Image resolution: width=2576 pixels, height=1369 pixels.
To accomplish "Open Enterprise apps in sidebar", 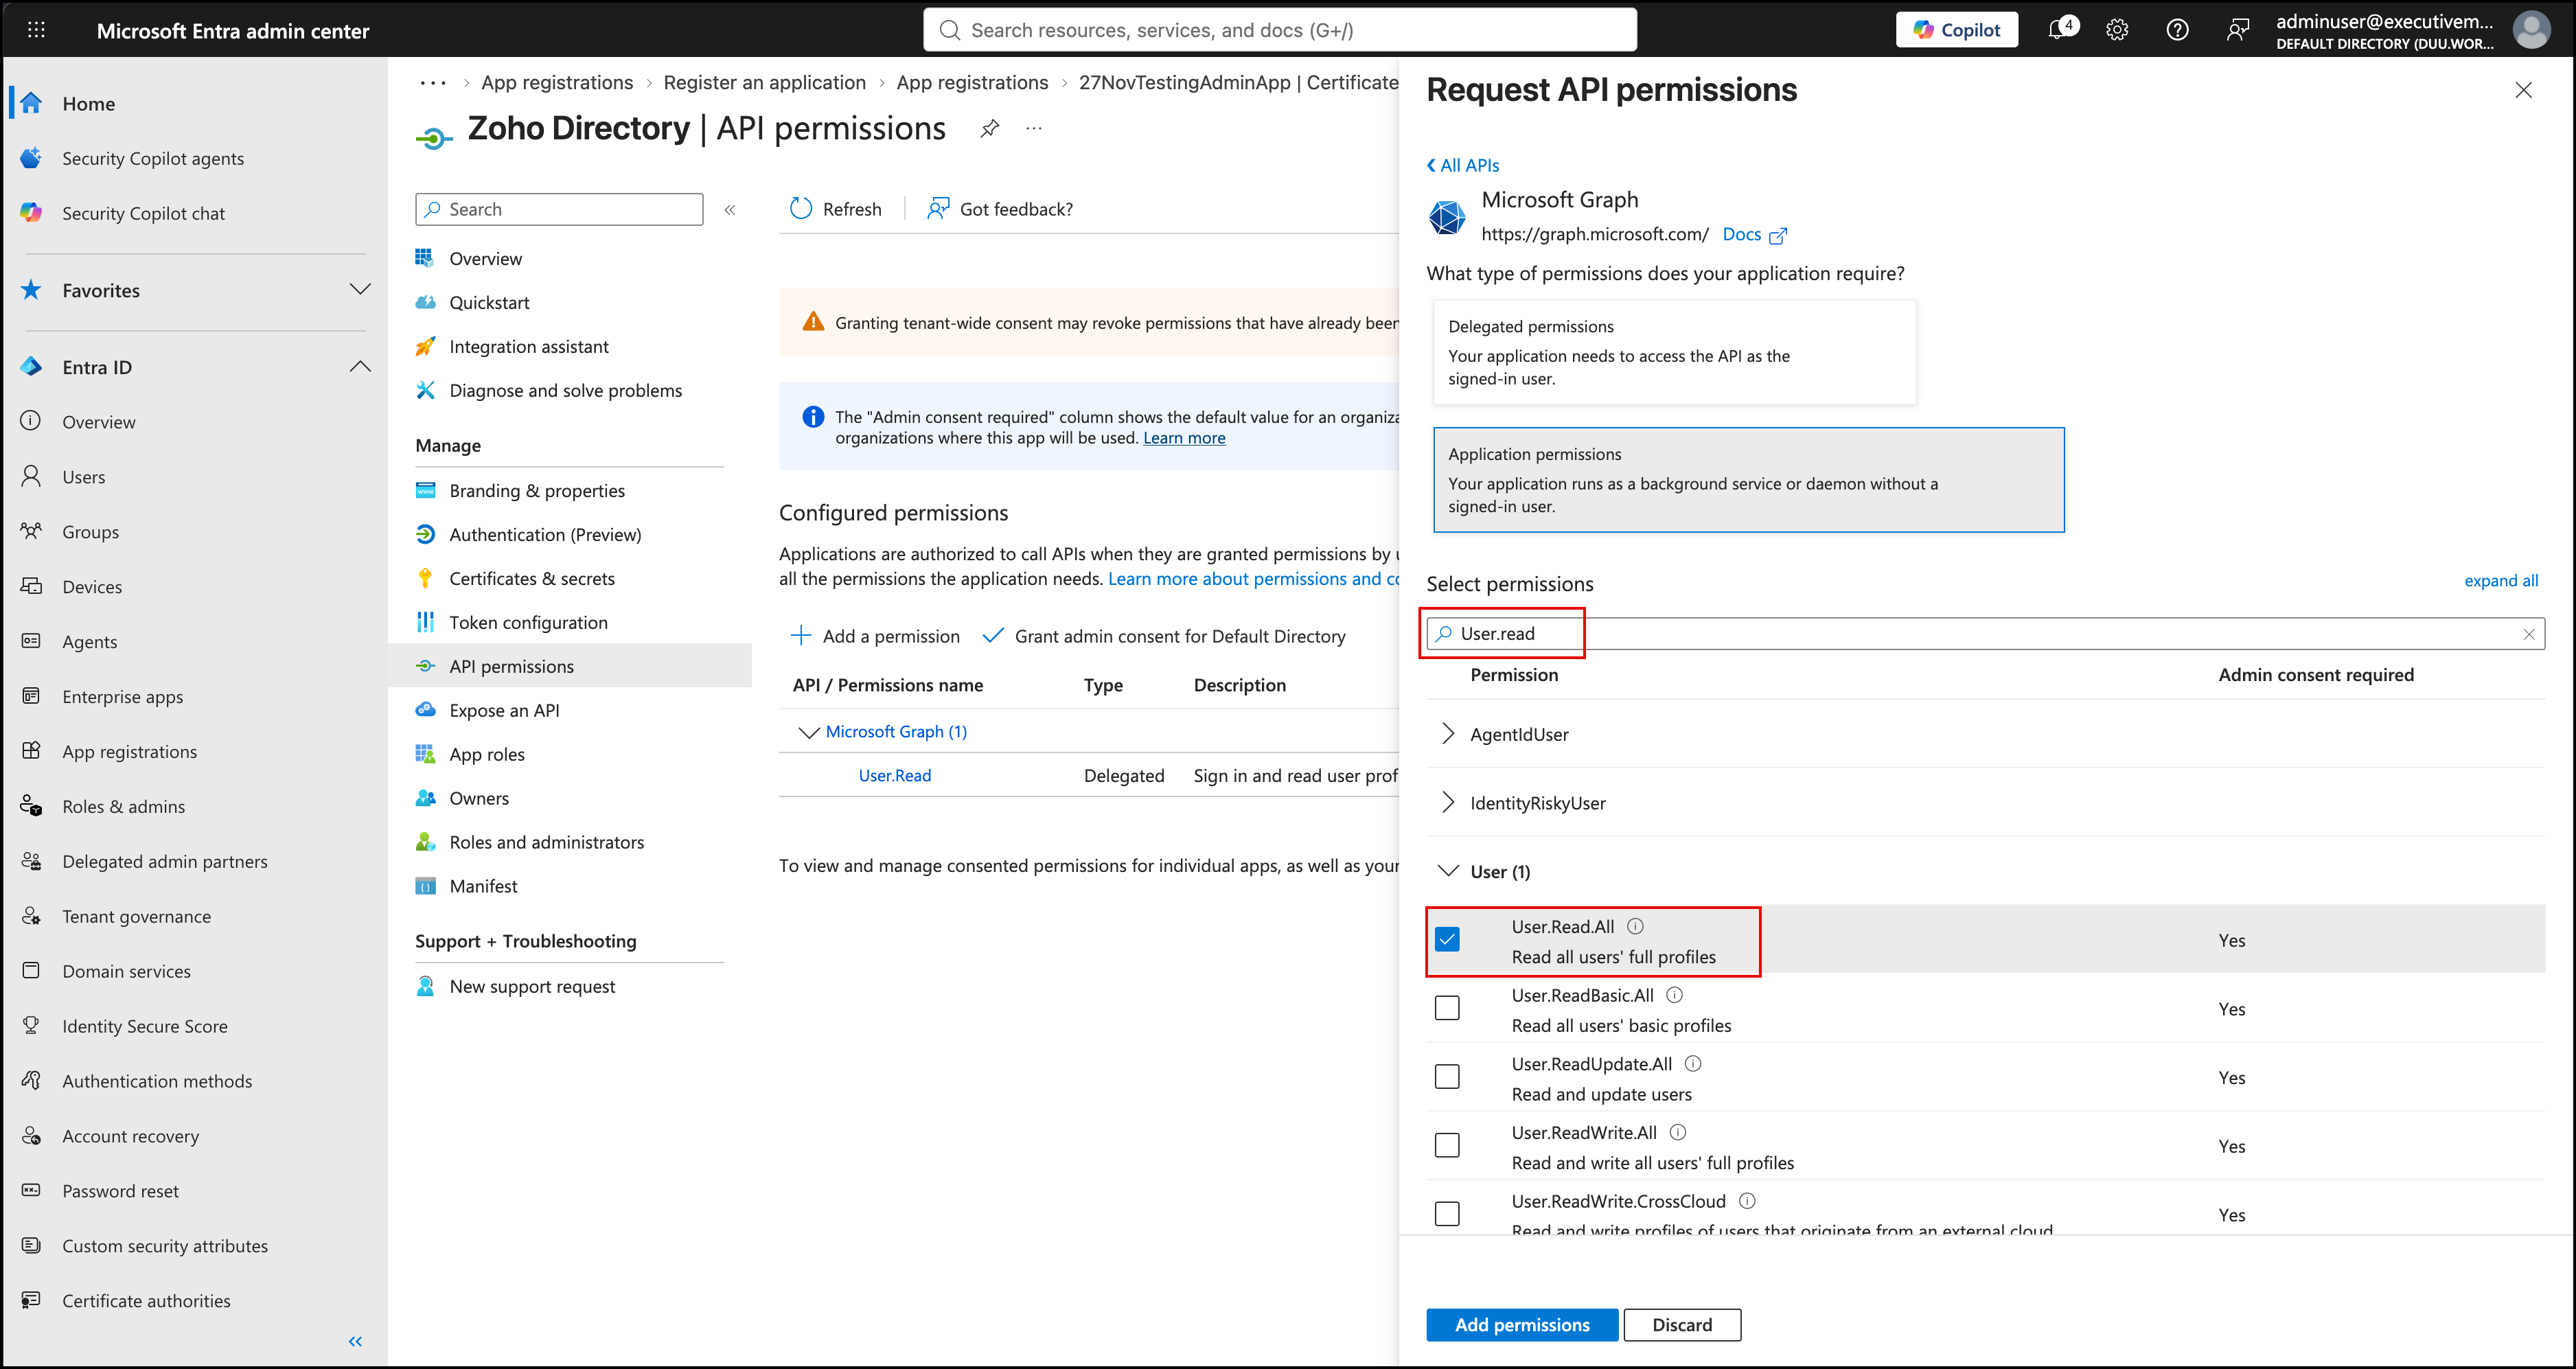I will pos(122,697).
